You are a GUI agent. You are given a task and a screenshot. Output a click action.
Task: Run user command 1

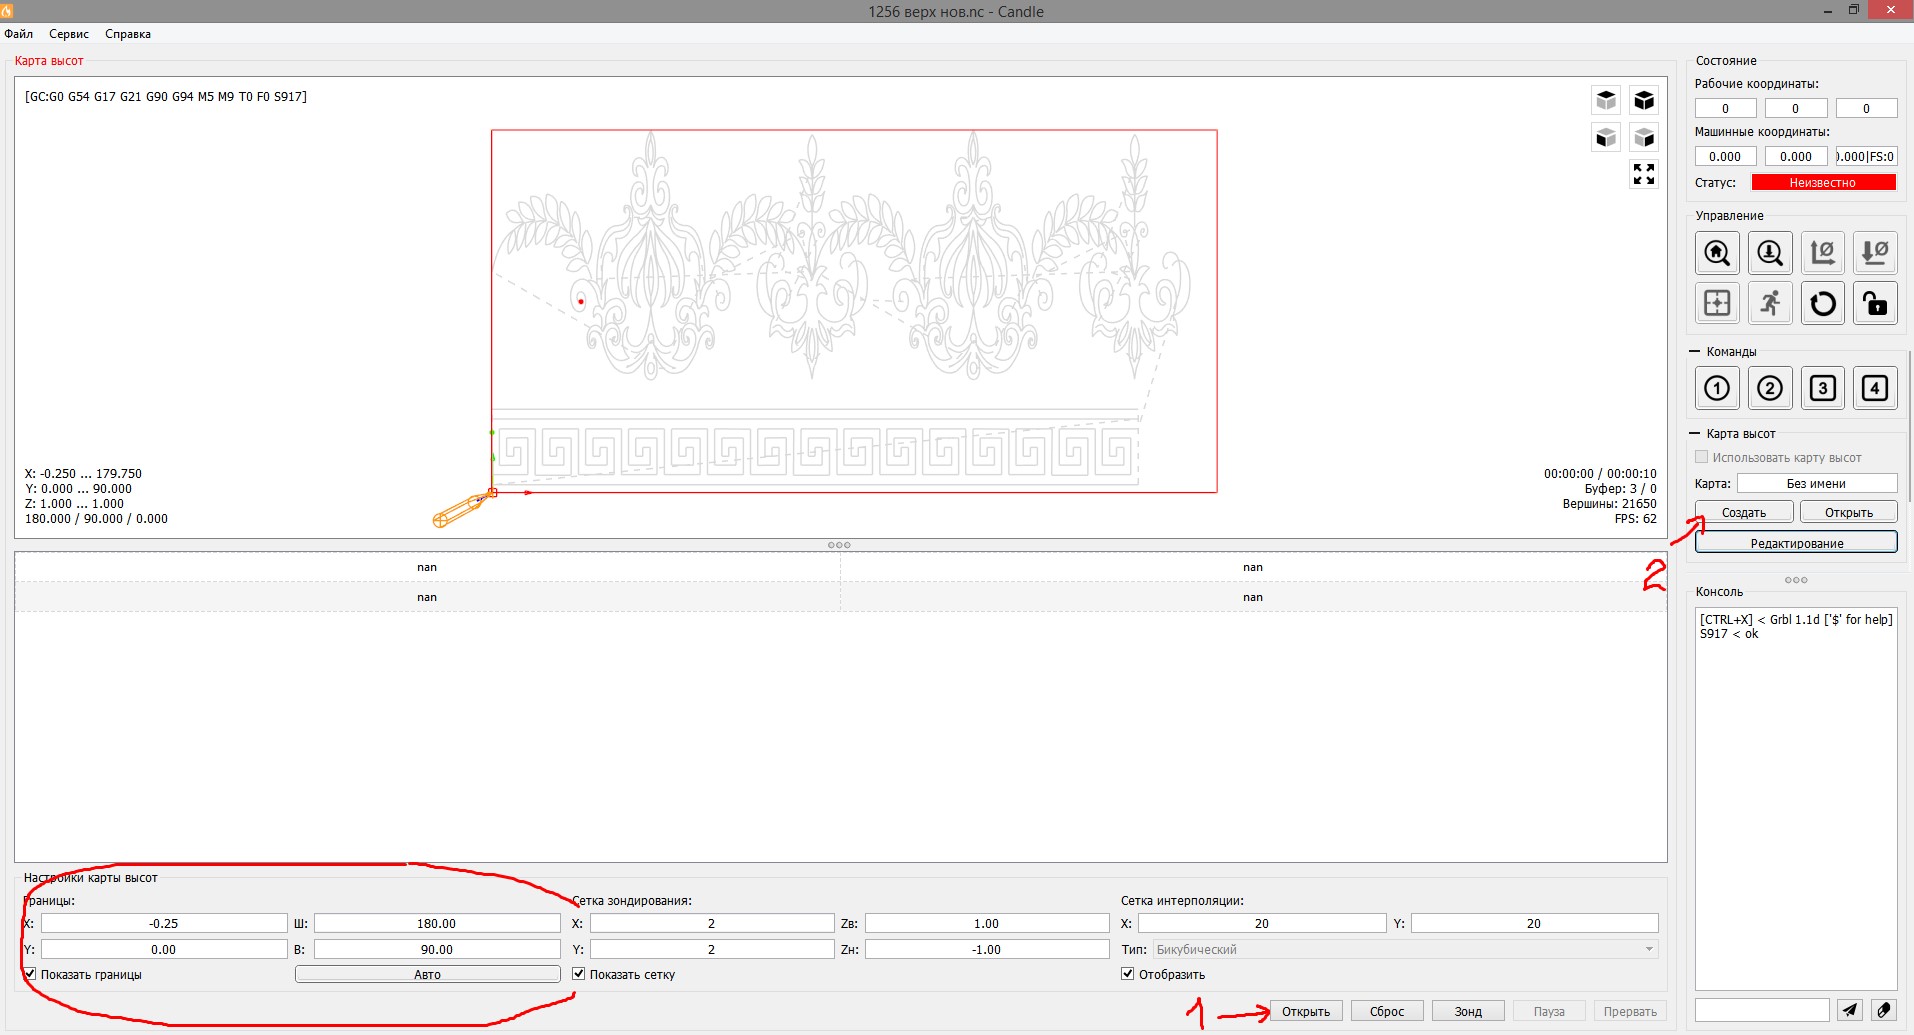(1717, 388)
